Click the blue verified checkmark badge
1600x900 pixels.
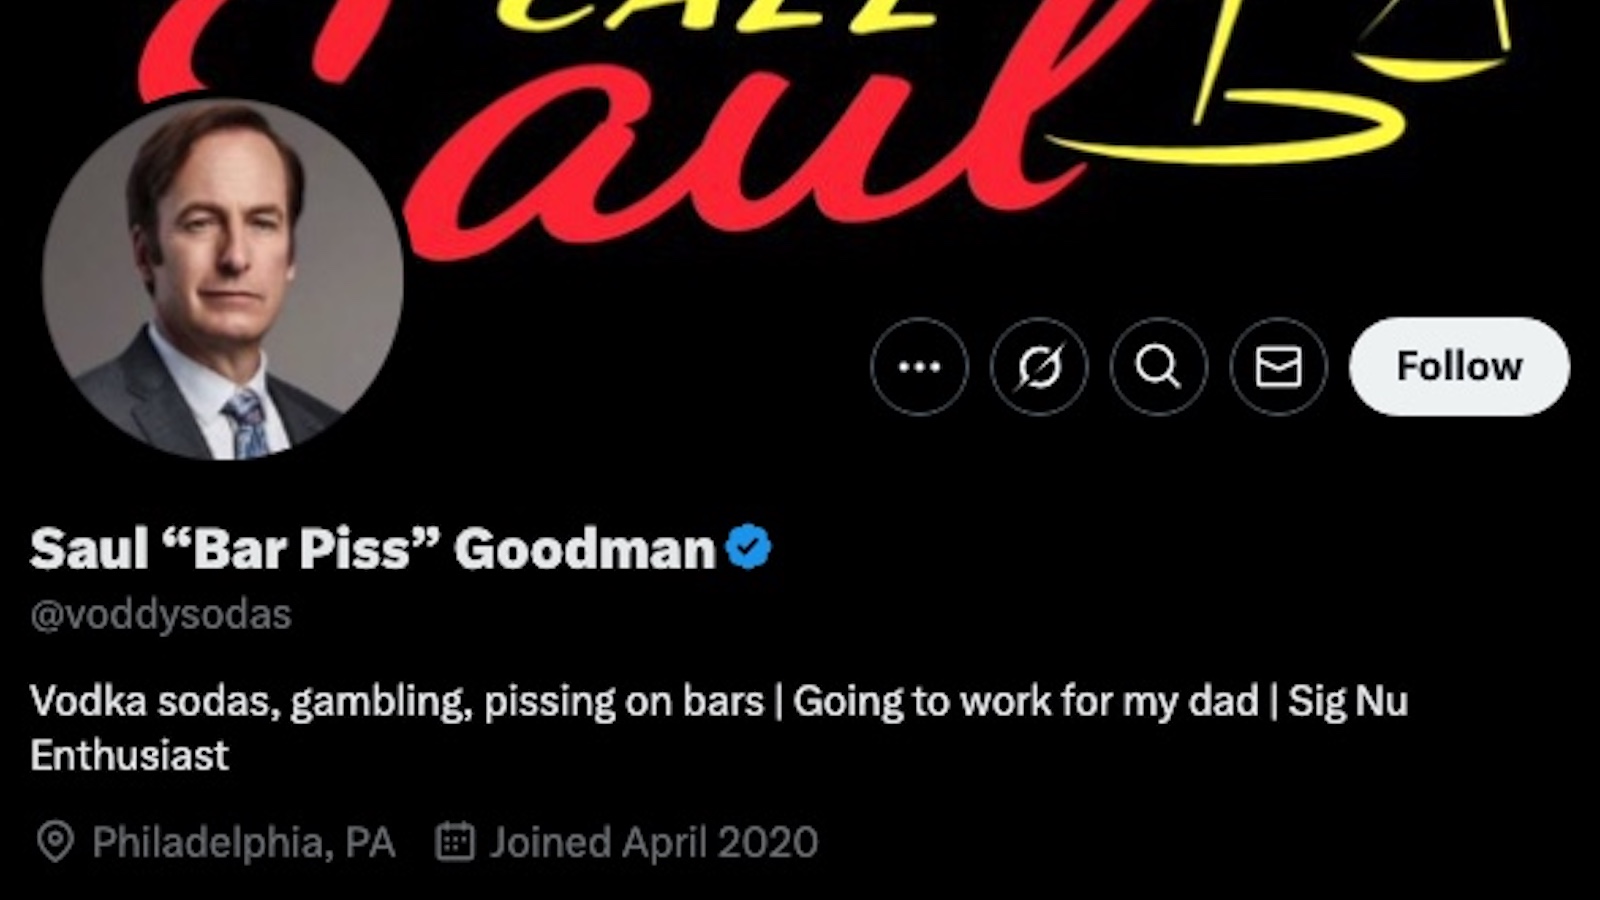(x=748, y=548)
